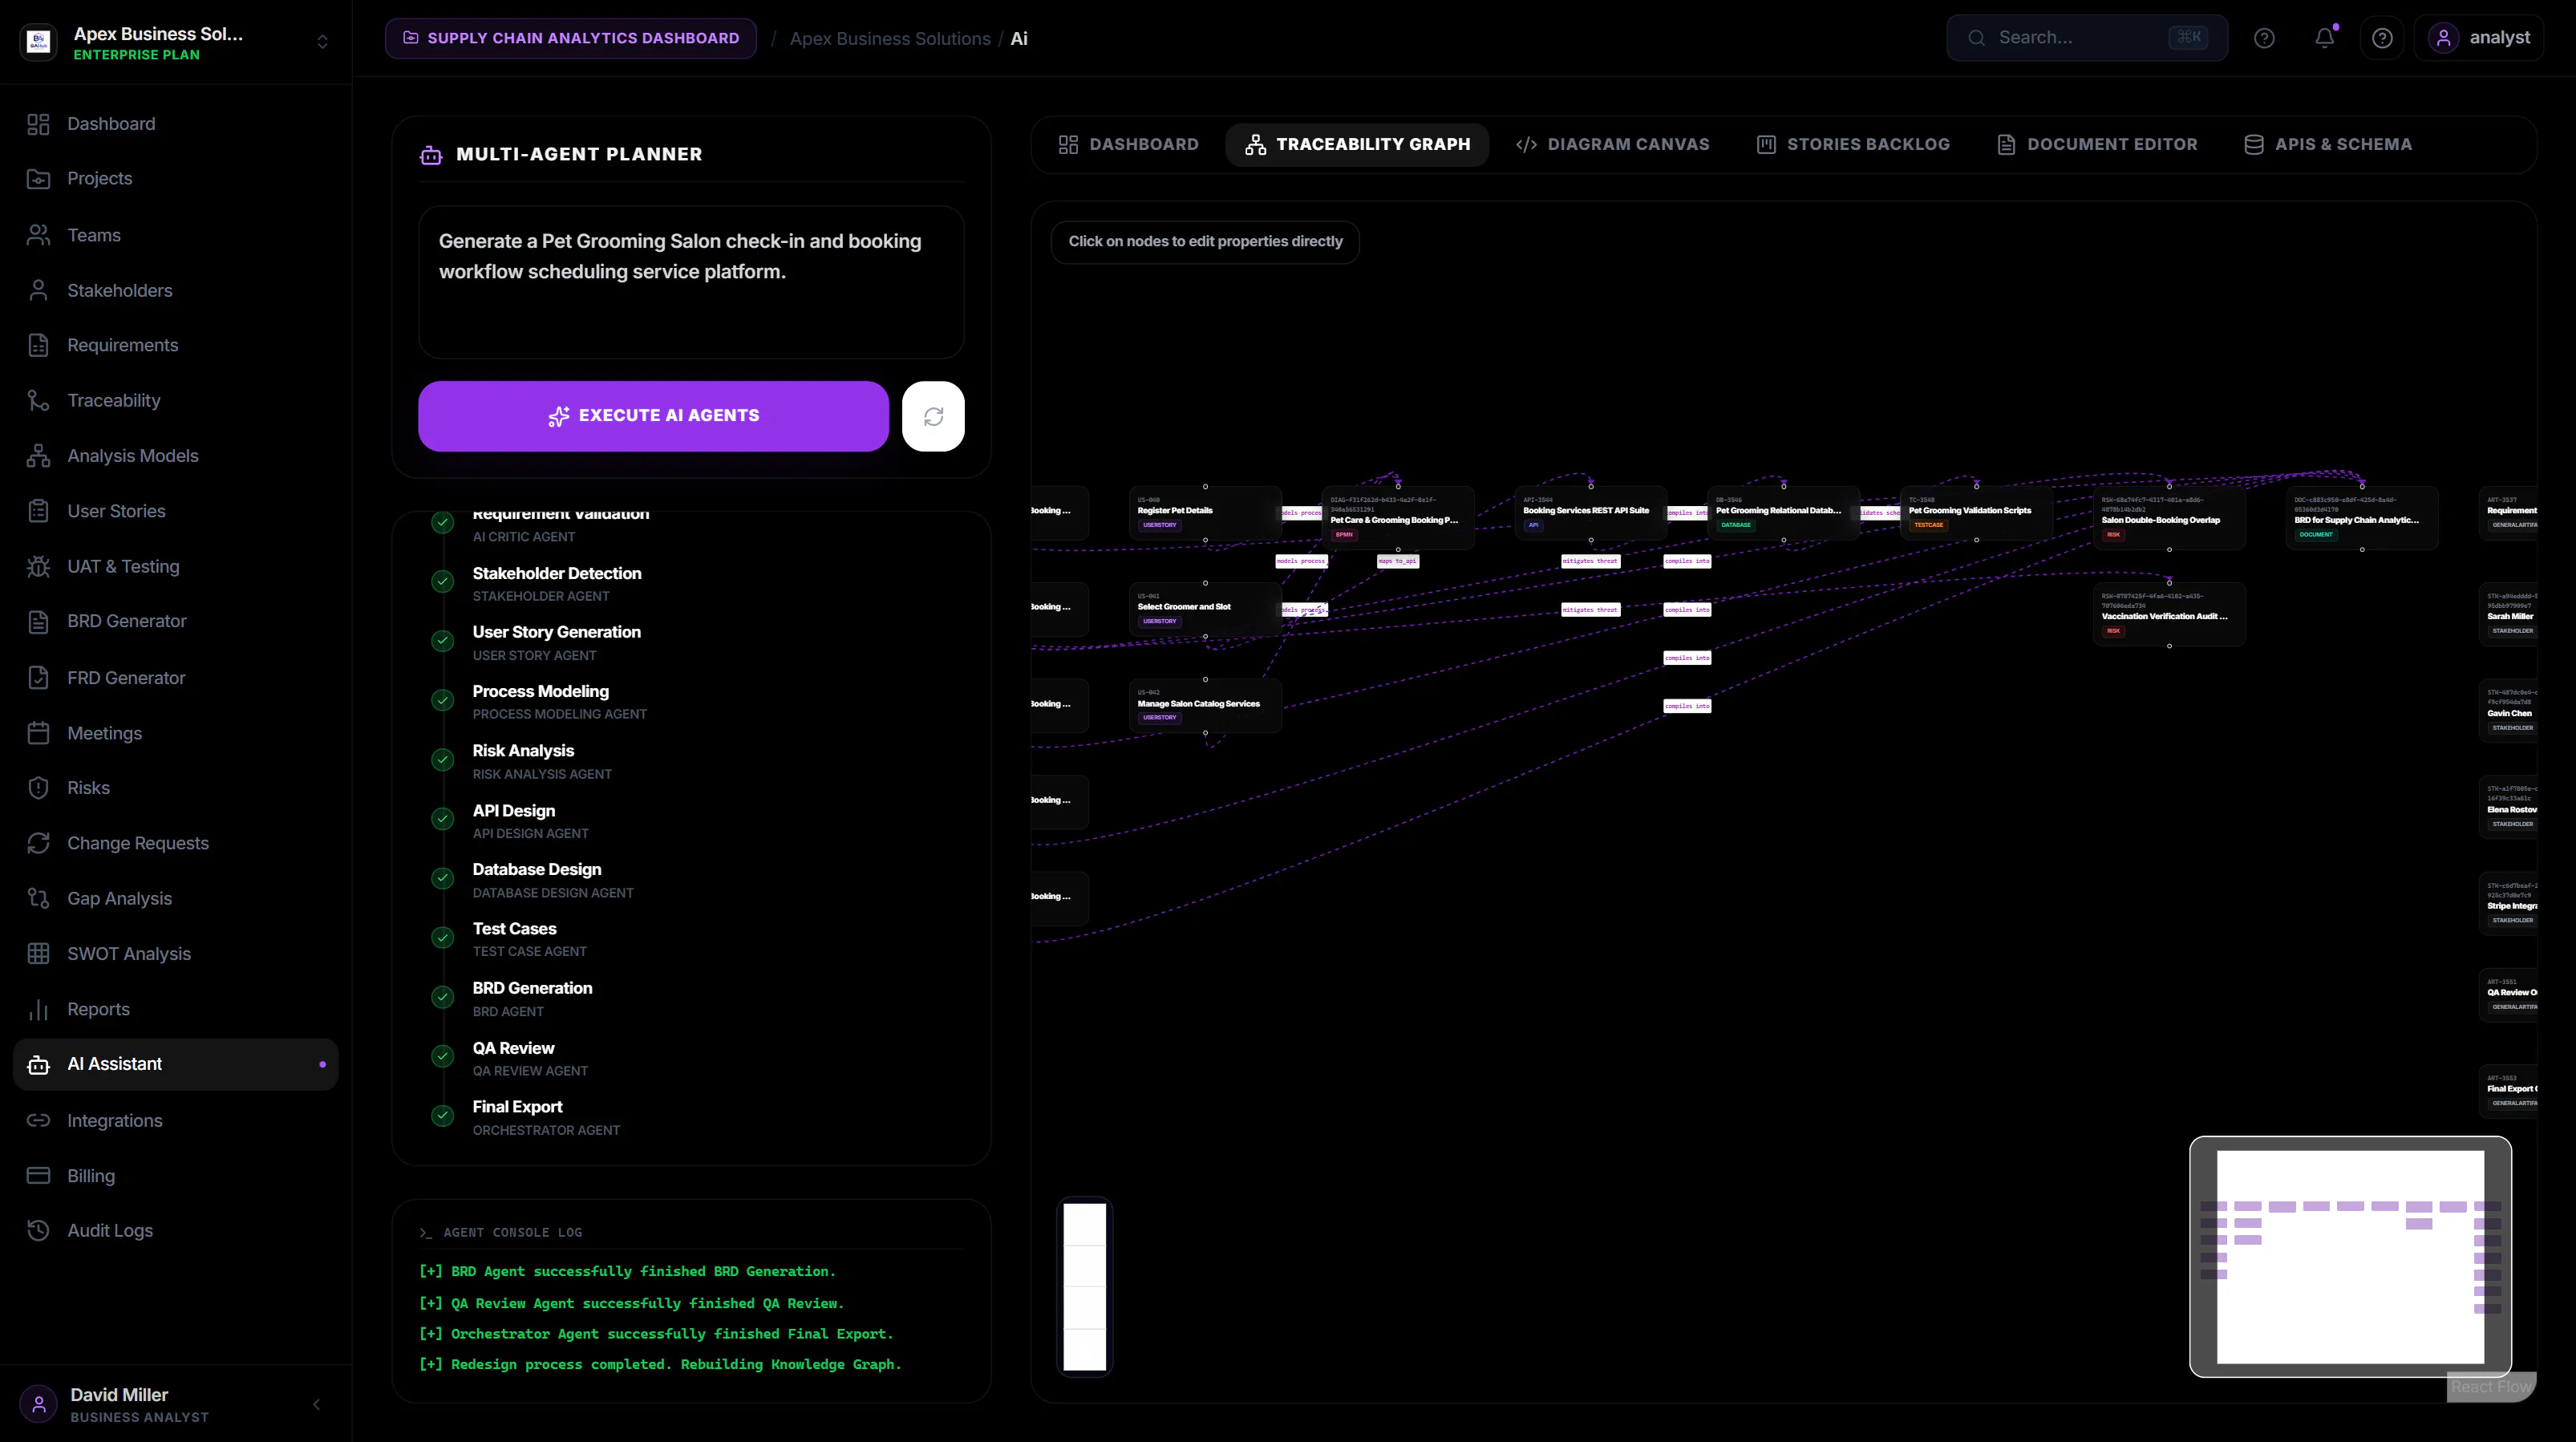The image size is (2576, 1442).
Task: Select Pet Care & Grooming Booking BPMN node
Action: tap(1398, 518)
